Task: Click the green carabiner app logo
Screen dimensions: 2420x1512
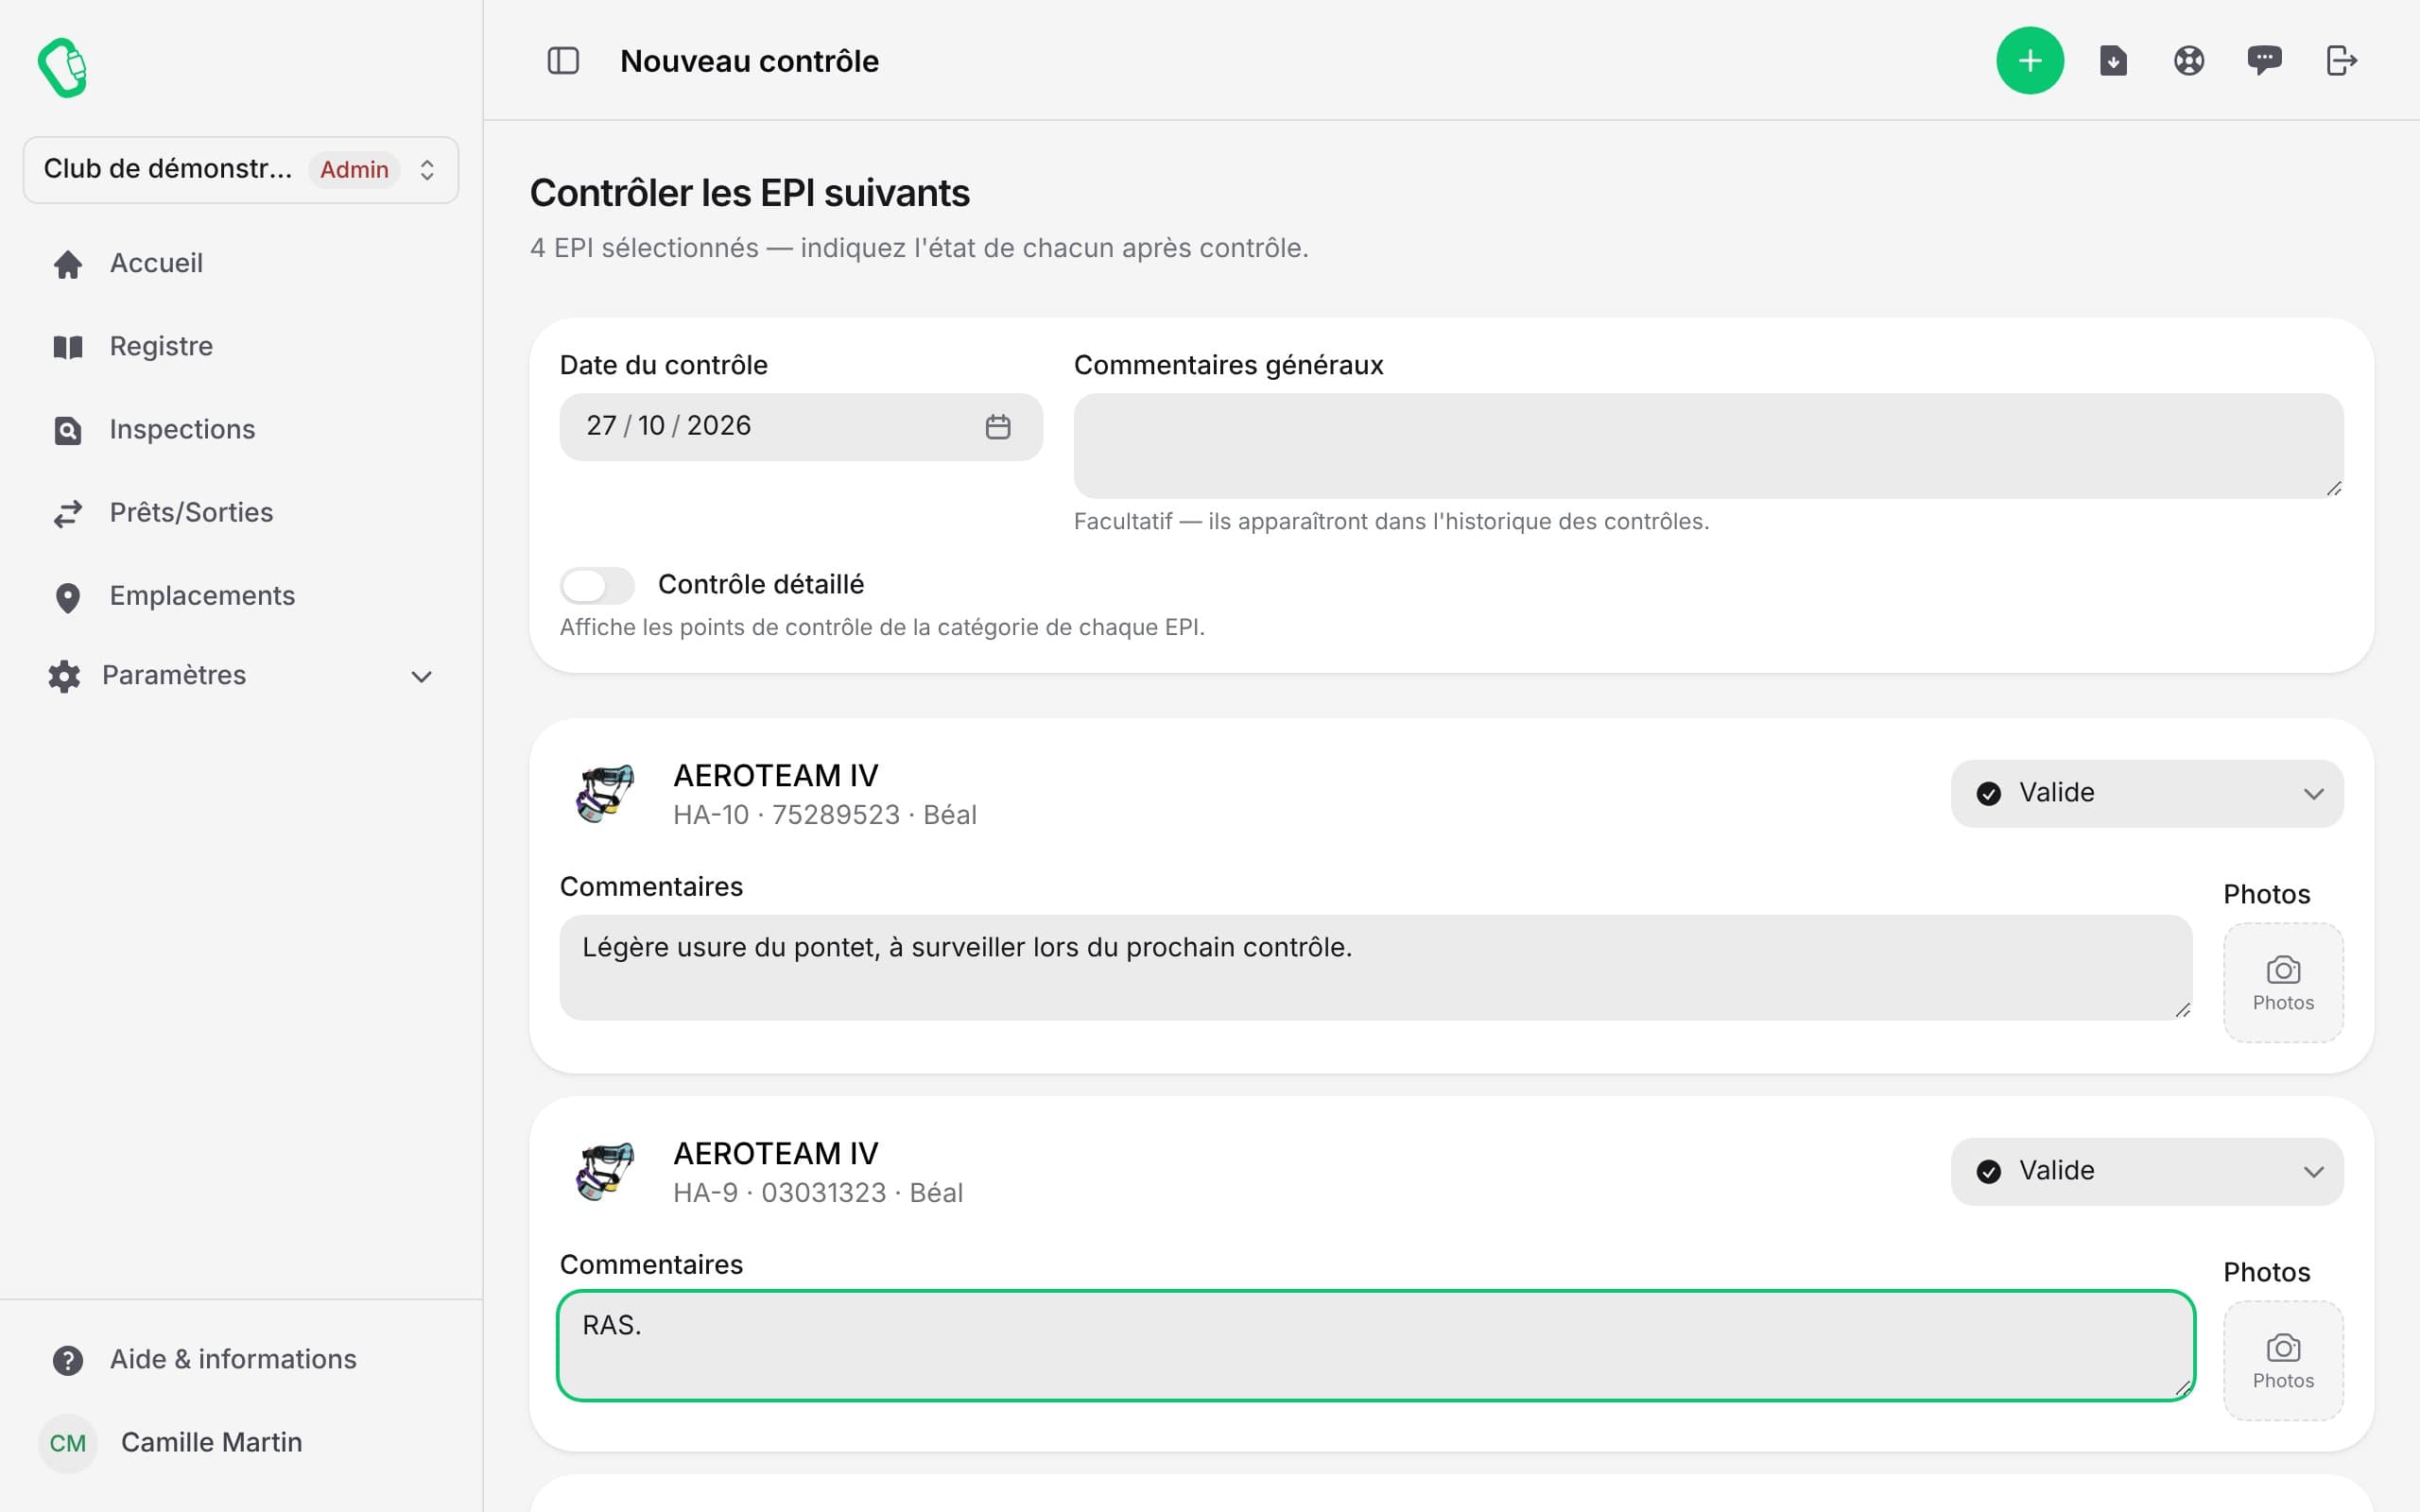Action: (63, 68)
